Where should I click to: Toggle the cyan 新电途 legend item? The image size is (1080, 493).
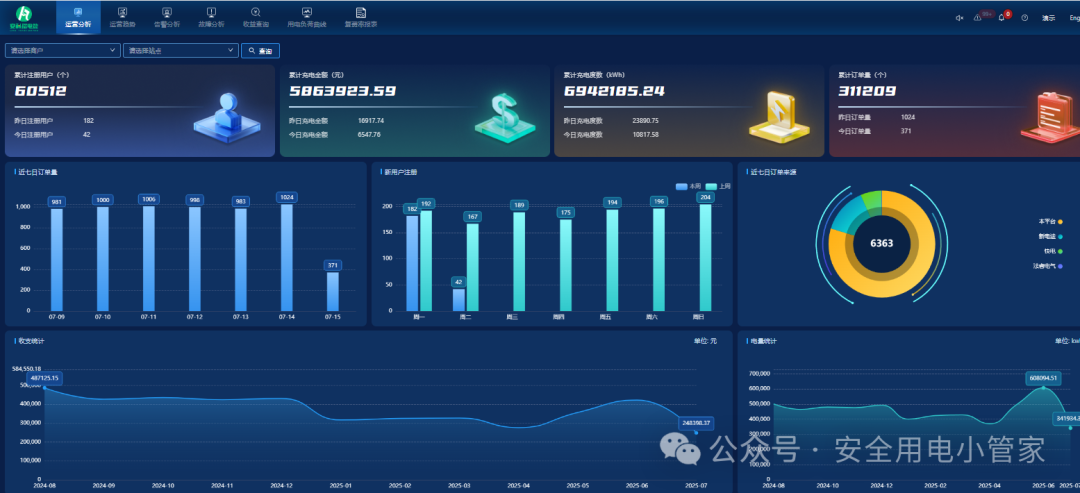click(1050, 236)
